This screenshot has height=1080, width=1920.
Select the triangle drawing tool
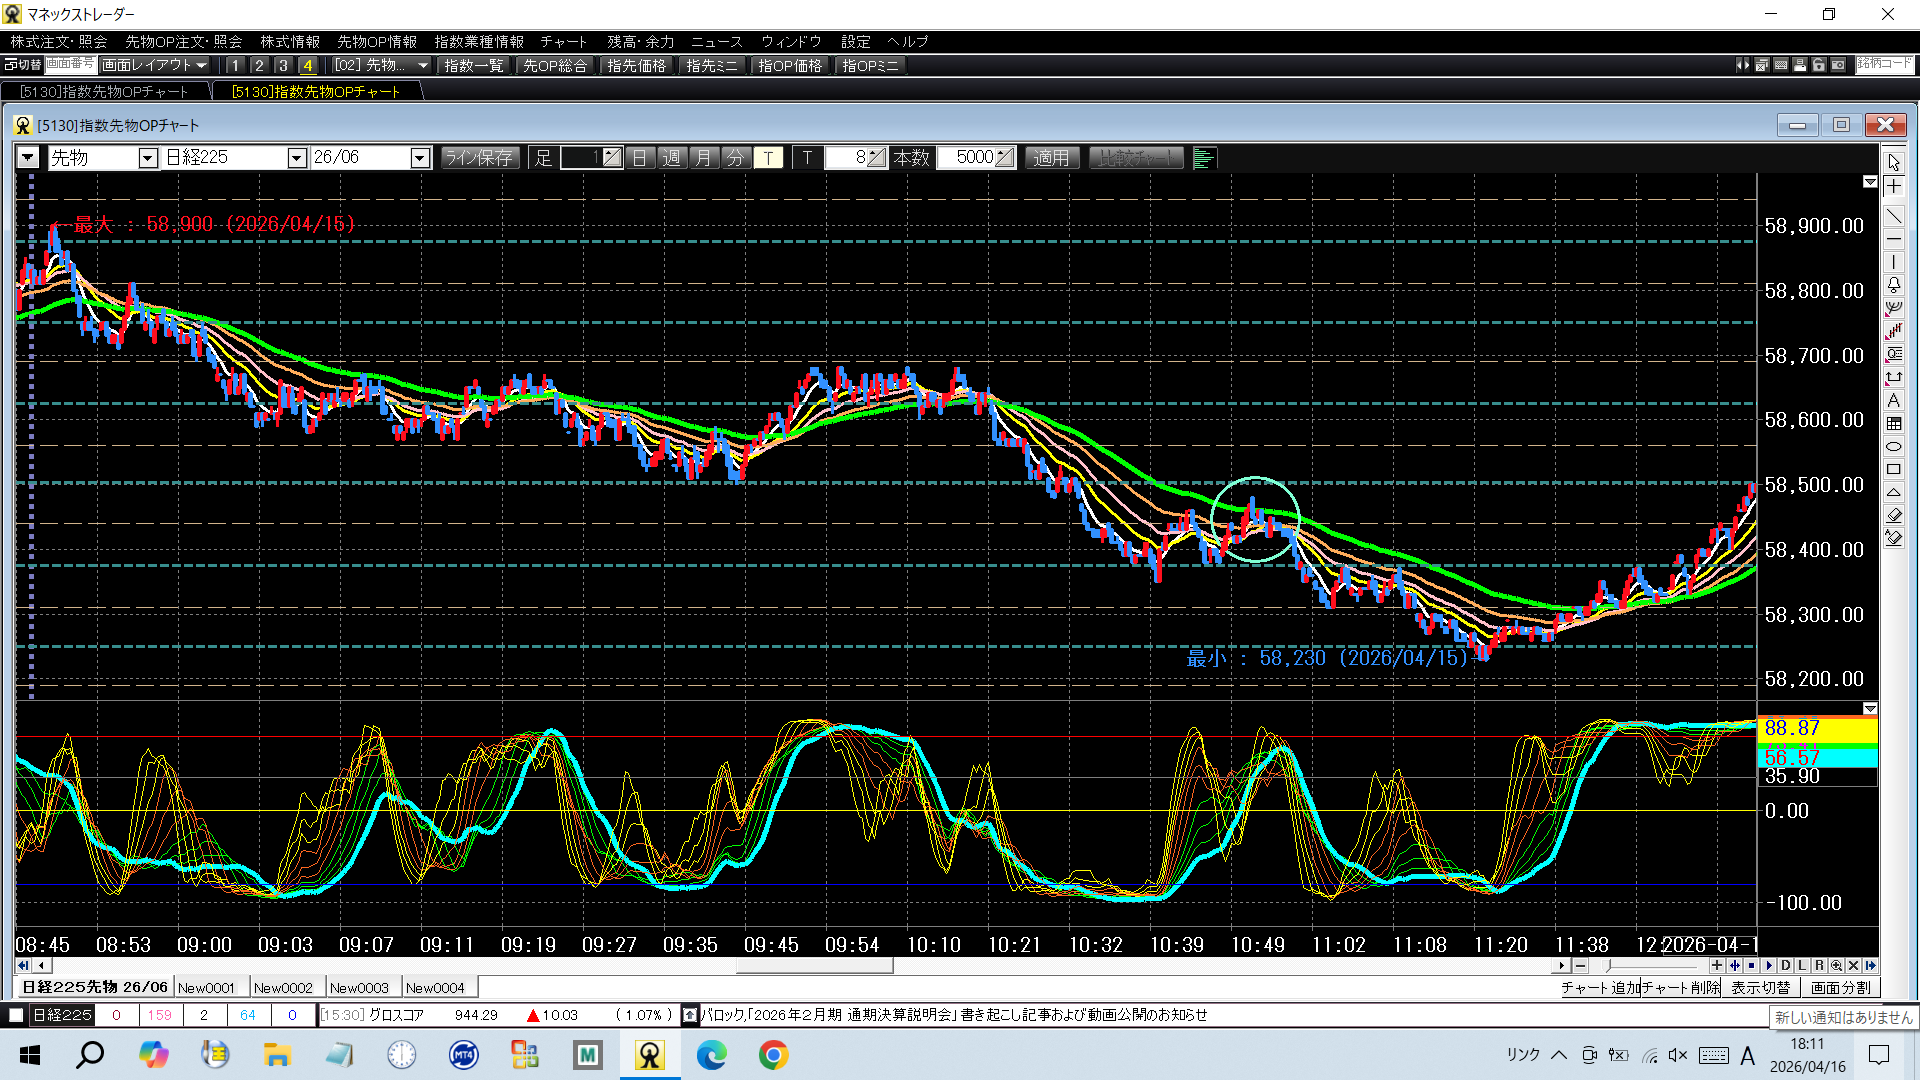(1894, 493)
